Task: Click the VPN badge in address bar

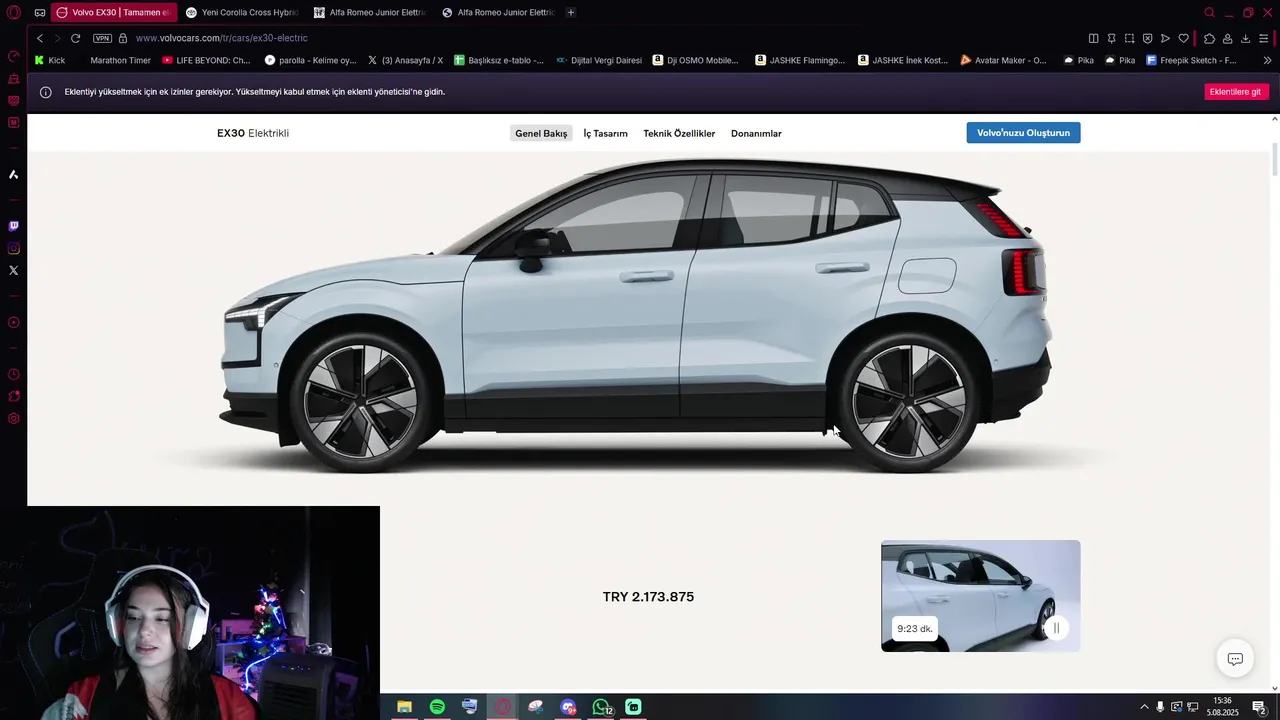Action: pyautogui.click(x=102, y=38)
